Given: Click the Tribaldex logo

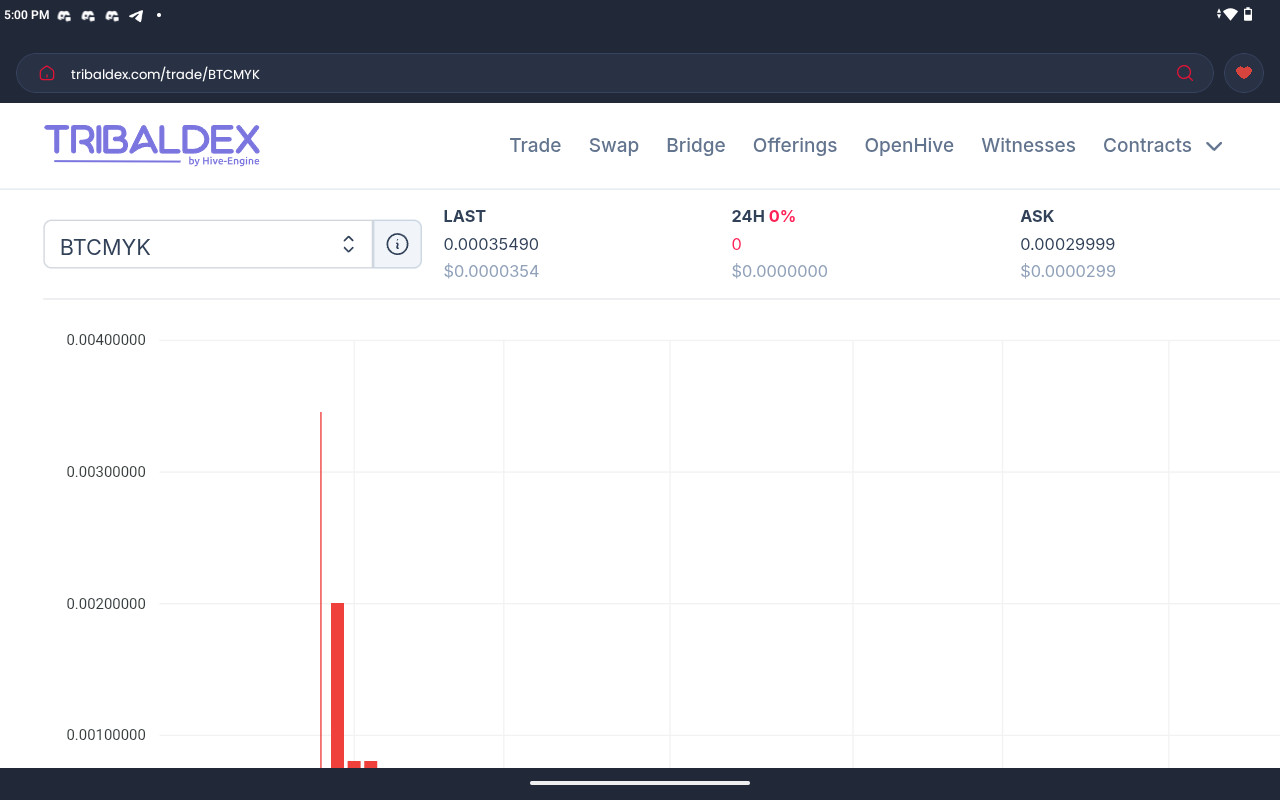Looking at the screenshot, I should point(152,145).
